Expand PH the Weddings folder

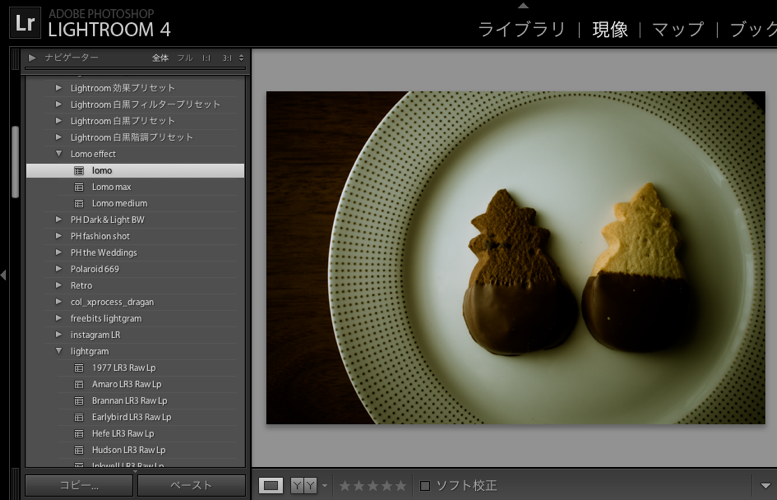tap(58, 252)
